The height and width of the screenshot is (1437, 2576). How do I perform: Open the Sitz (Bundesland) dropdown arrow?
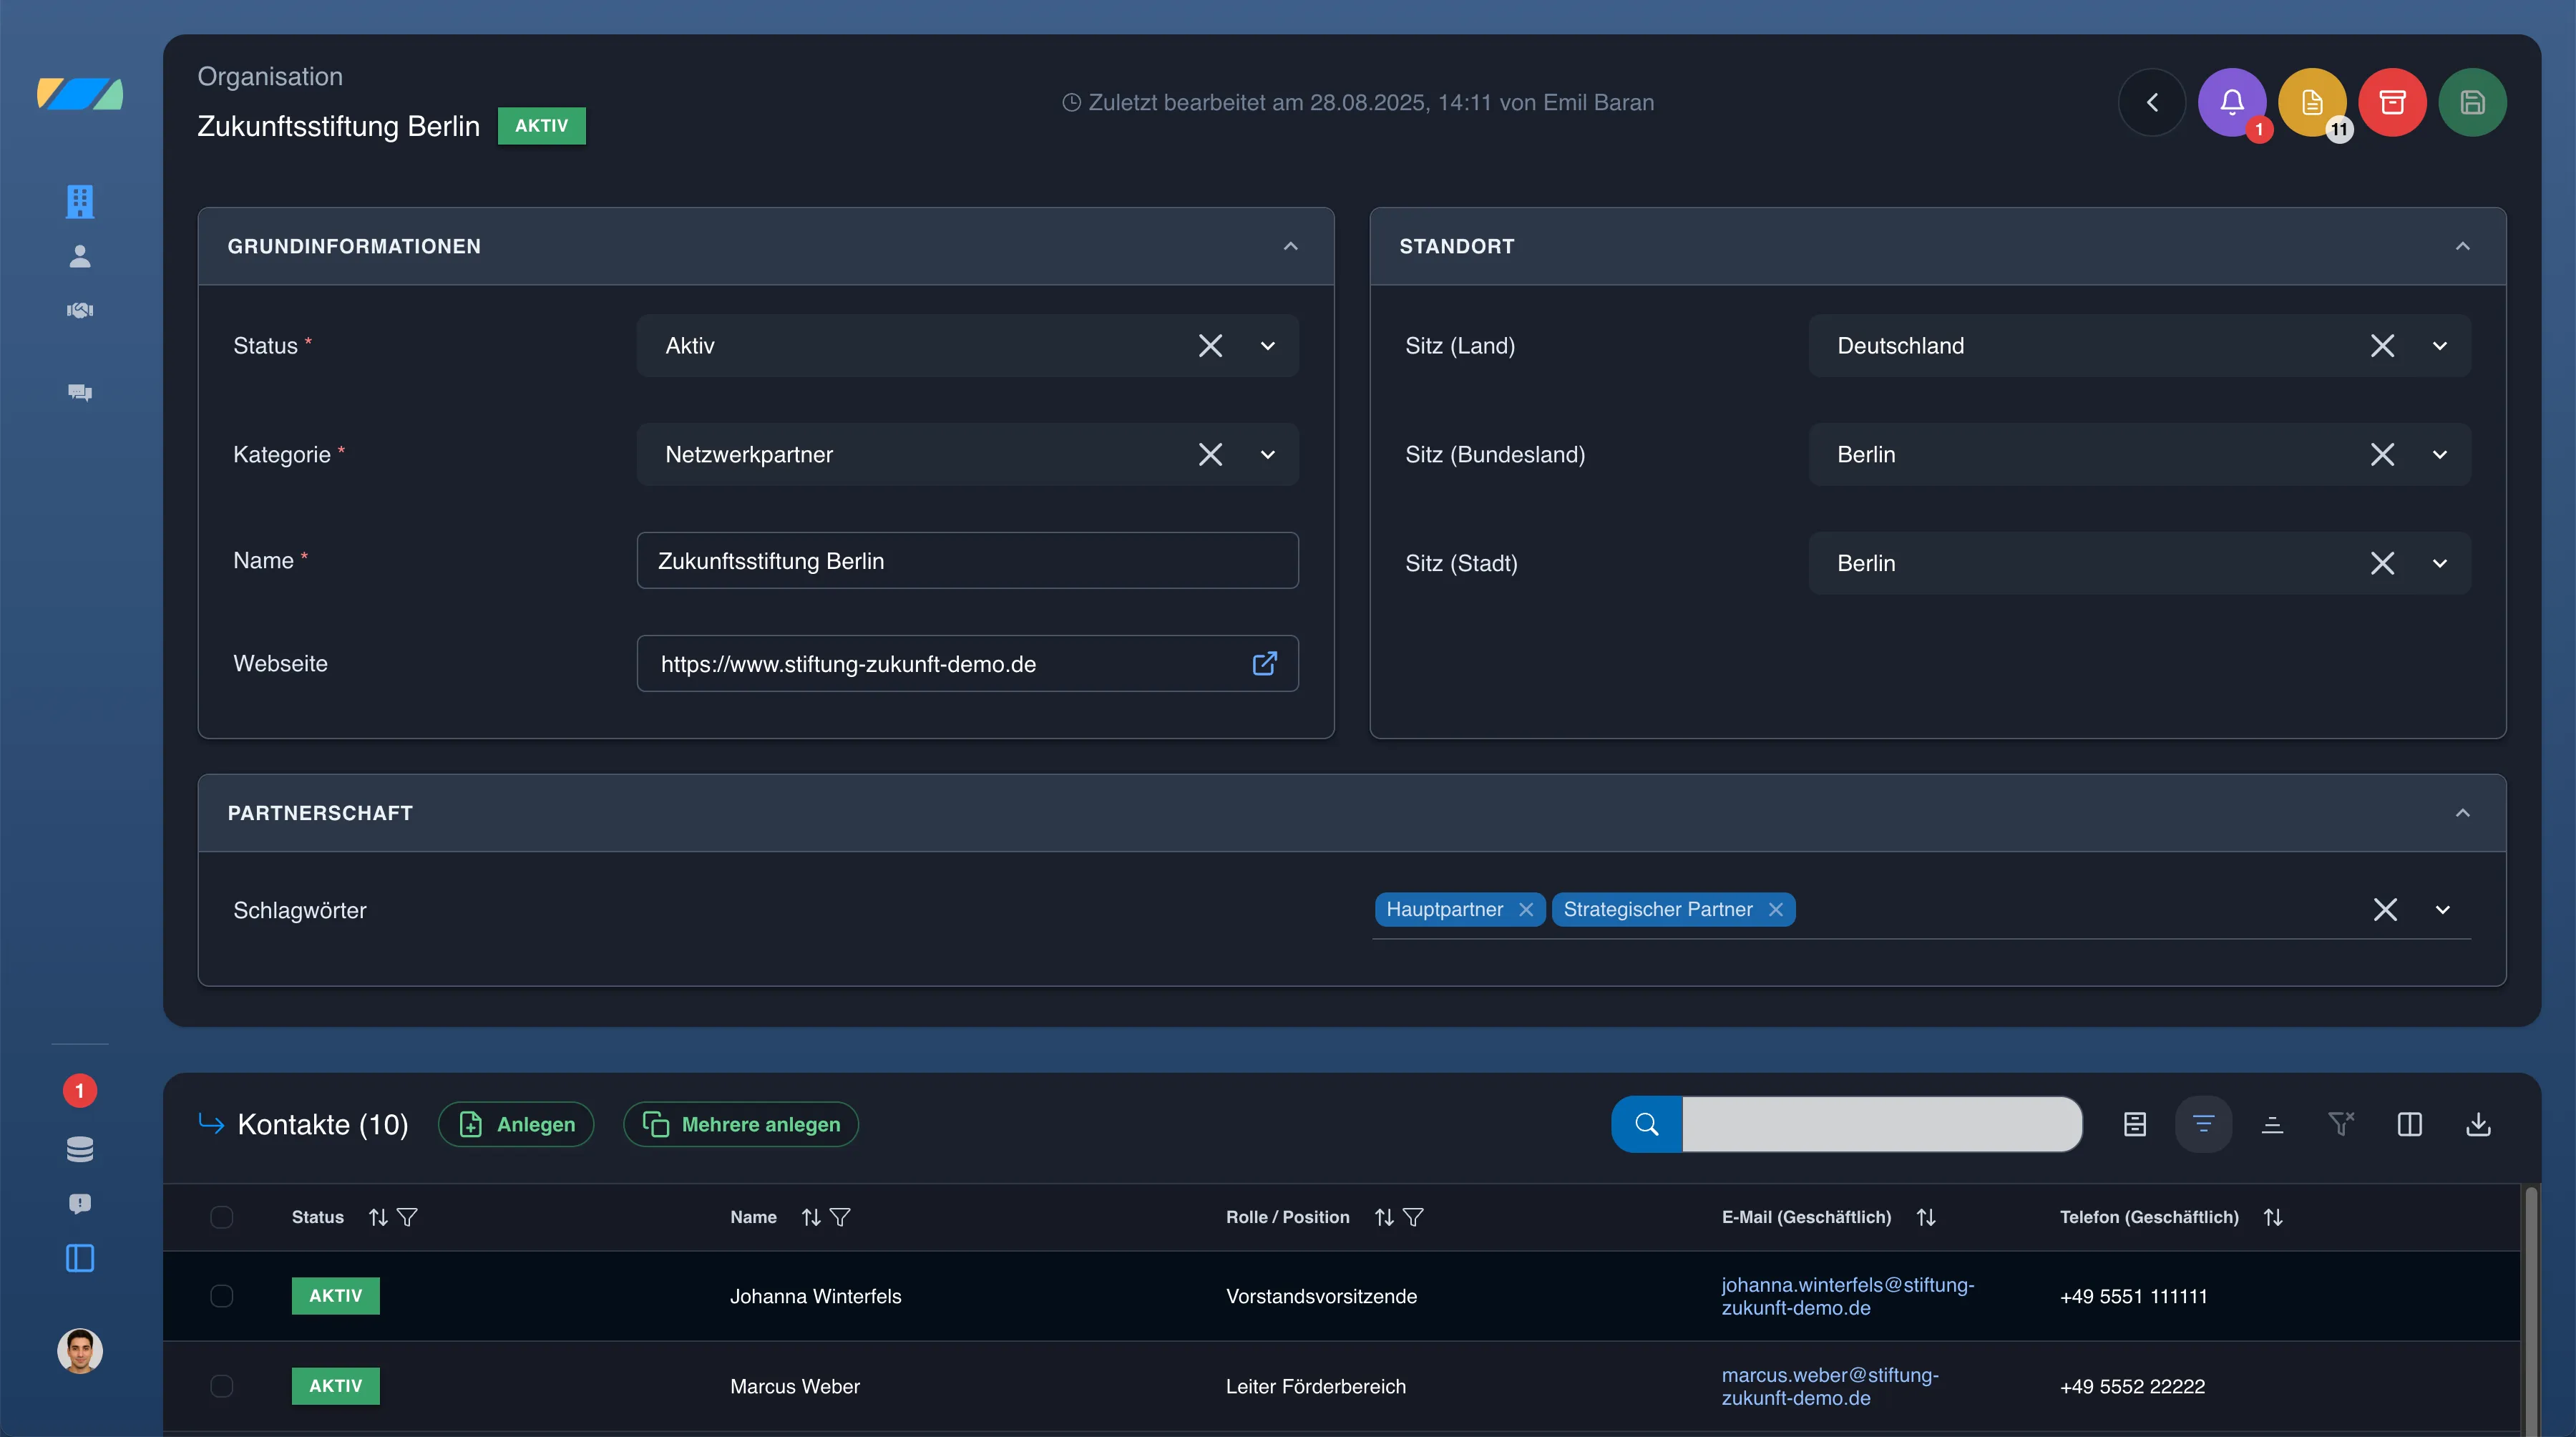tap(2440, 455)
